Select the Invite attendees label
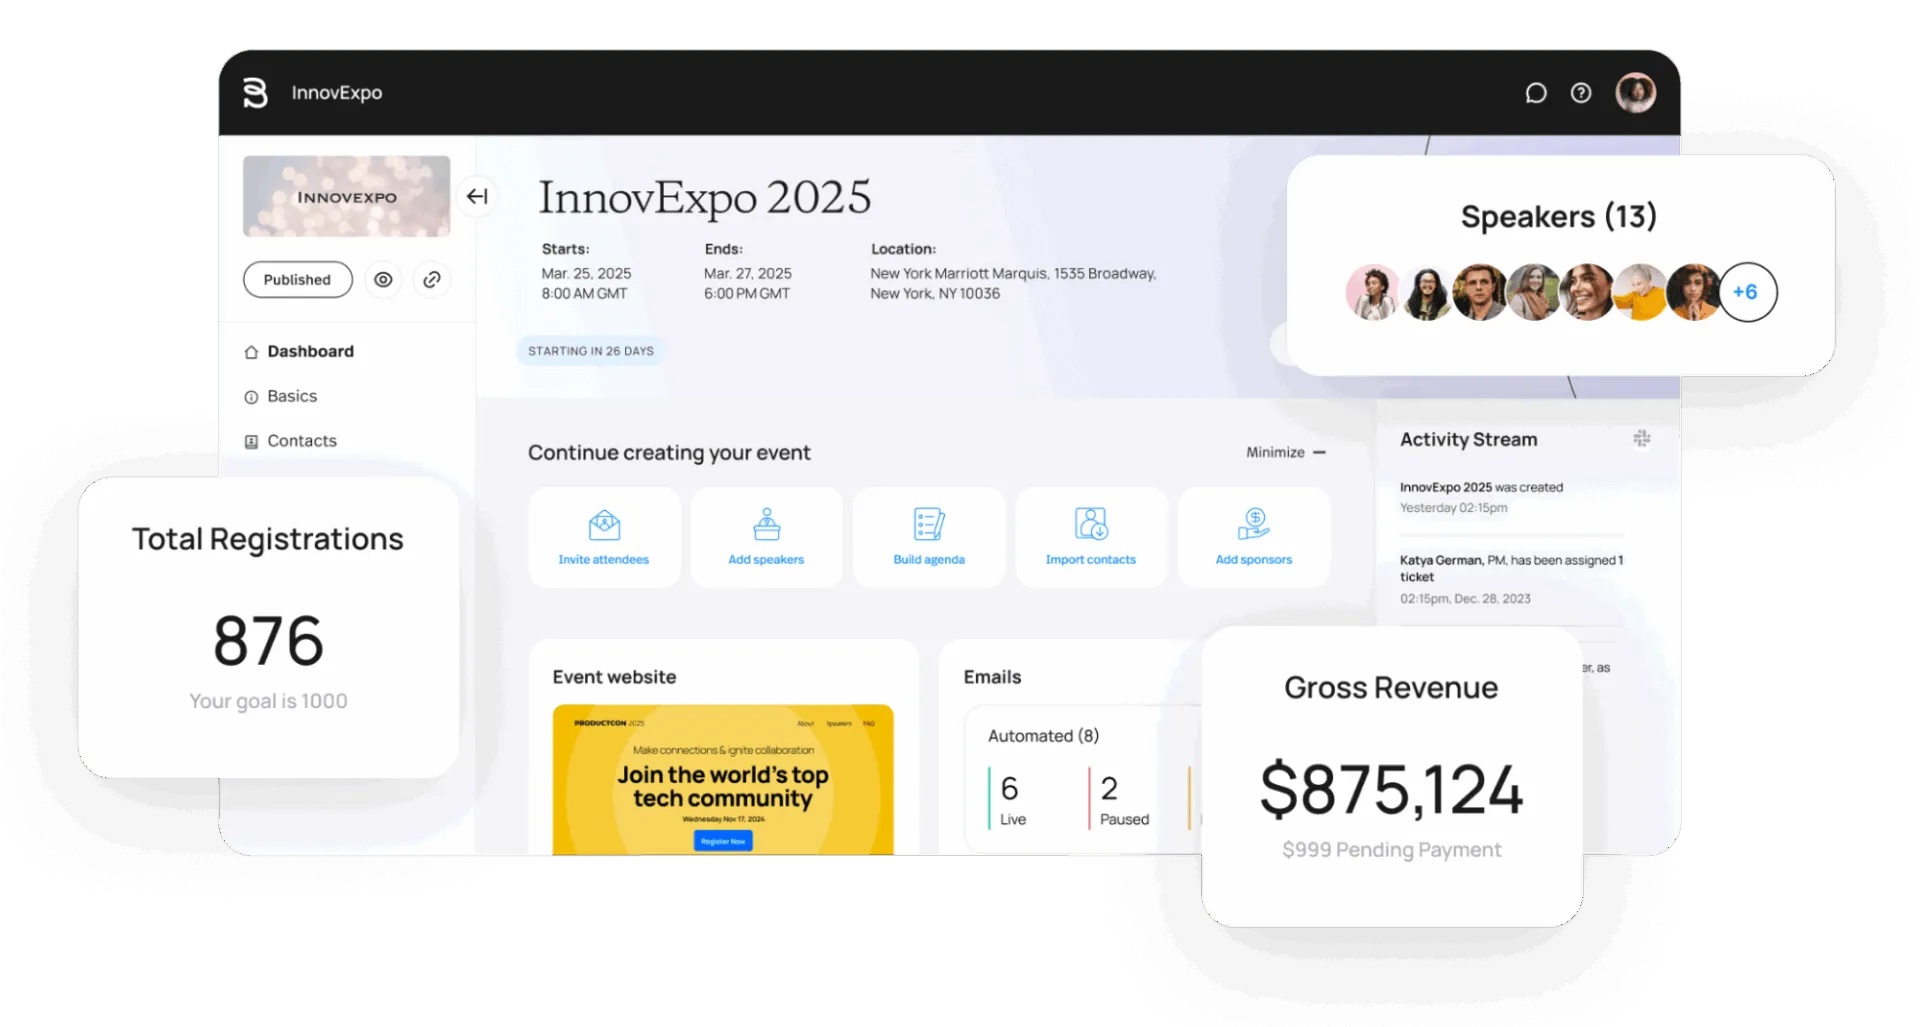The width and height of the screenshot is (1920, 1027). point(604,560)
